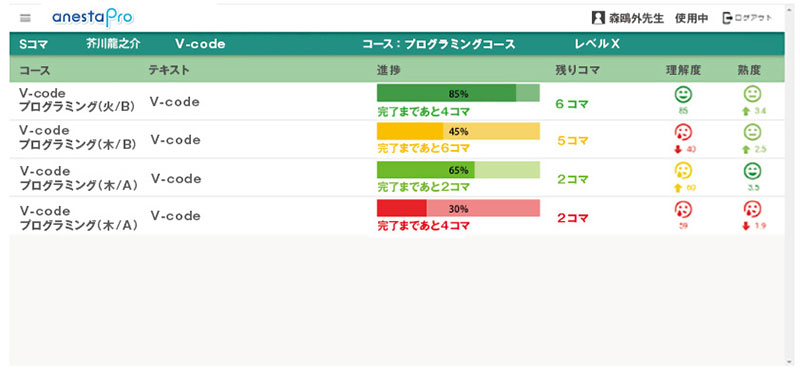The height and width of the screenshot is (371, 800).
Task: Click the anestaPro logo
Action: pos(92,18)
